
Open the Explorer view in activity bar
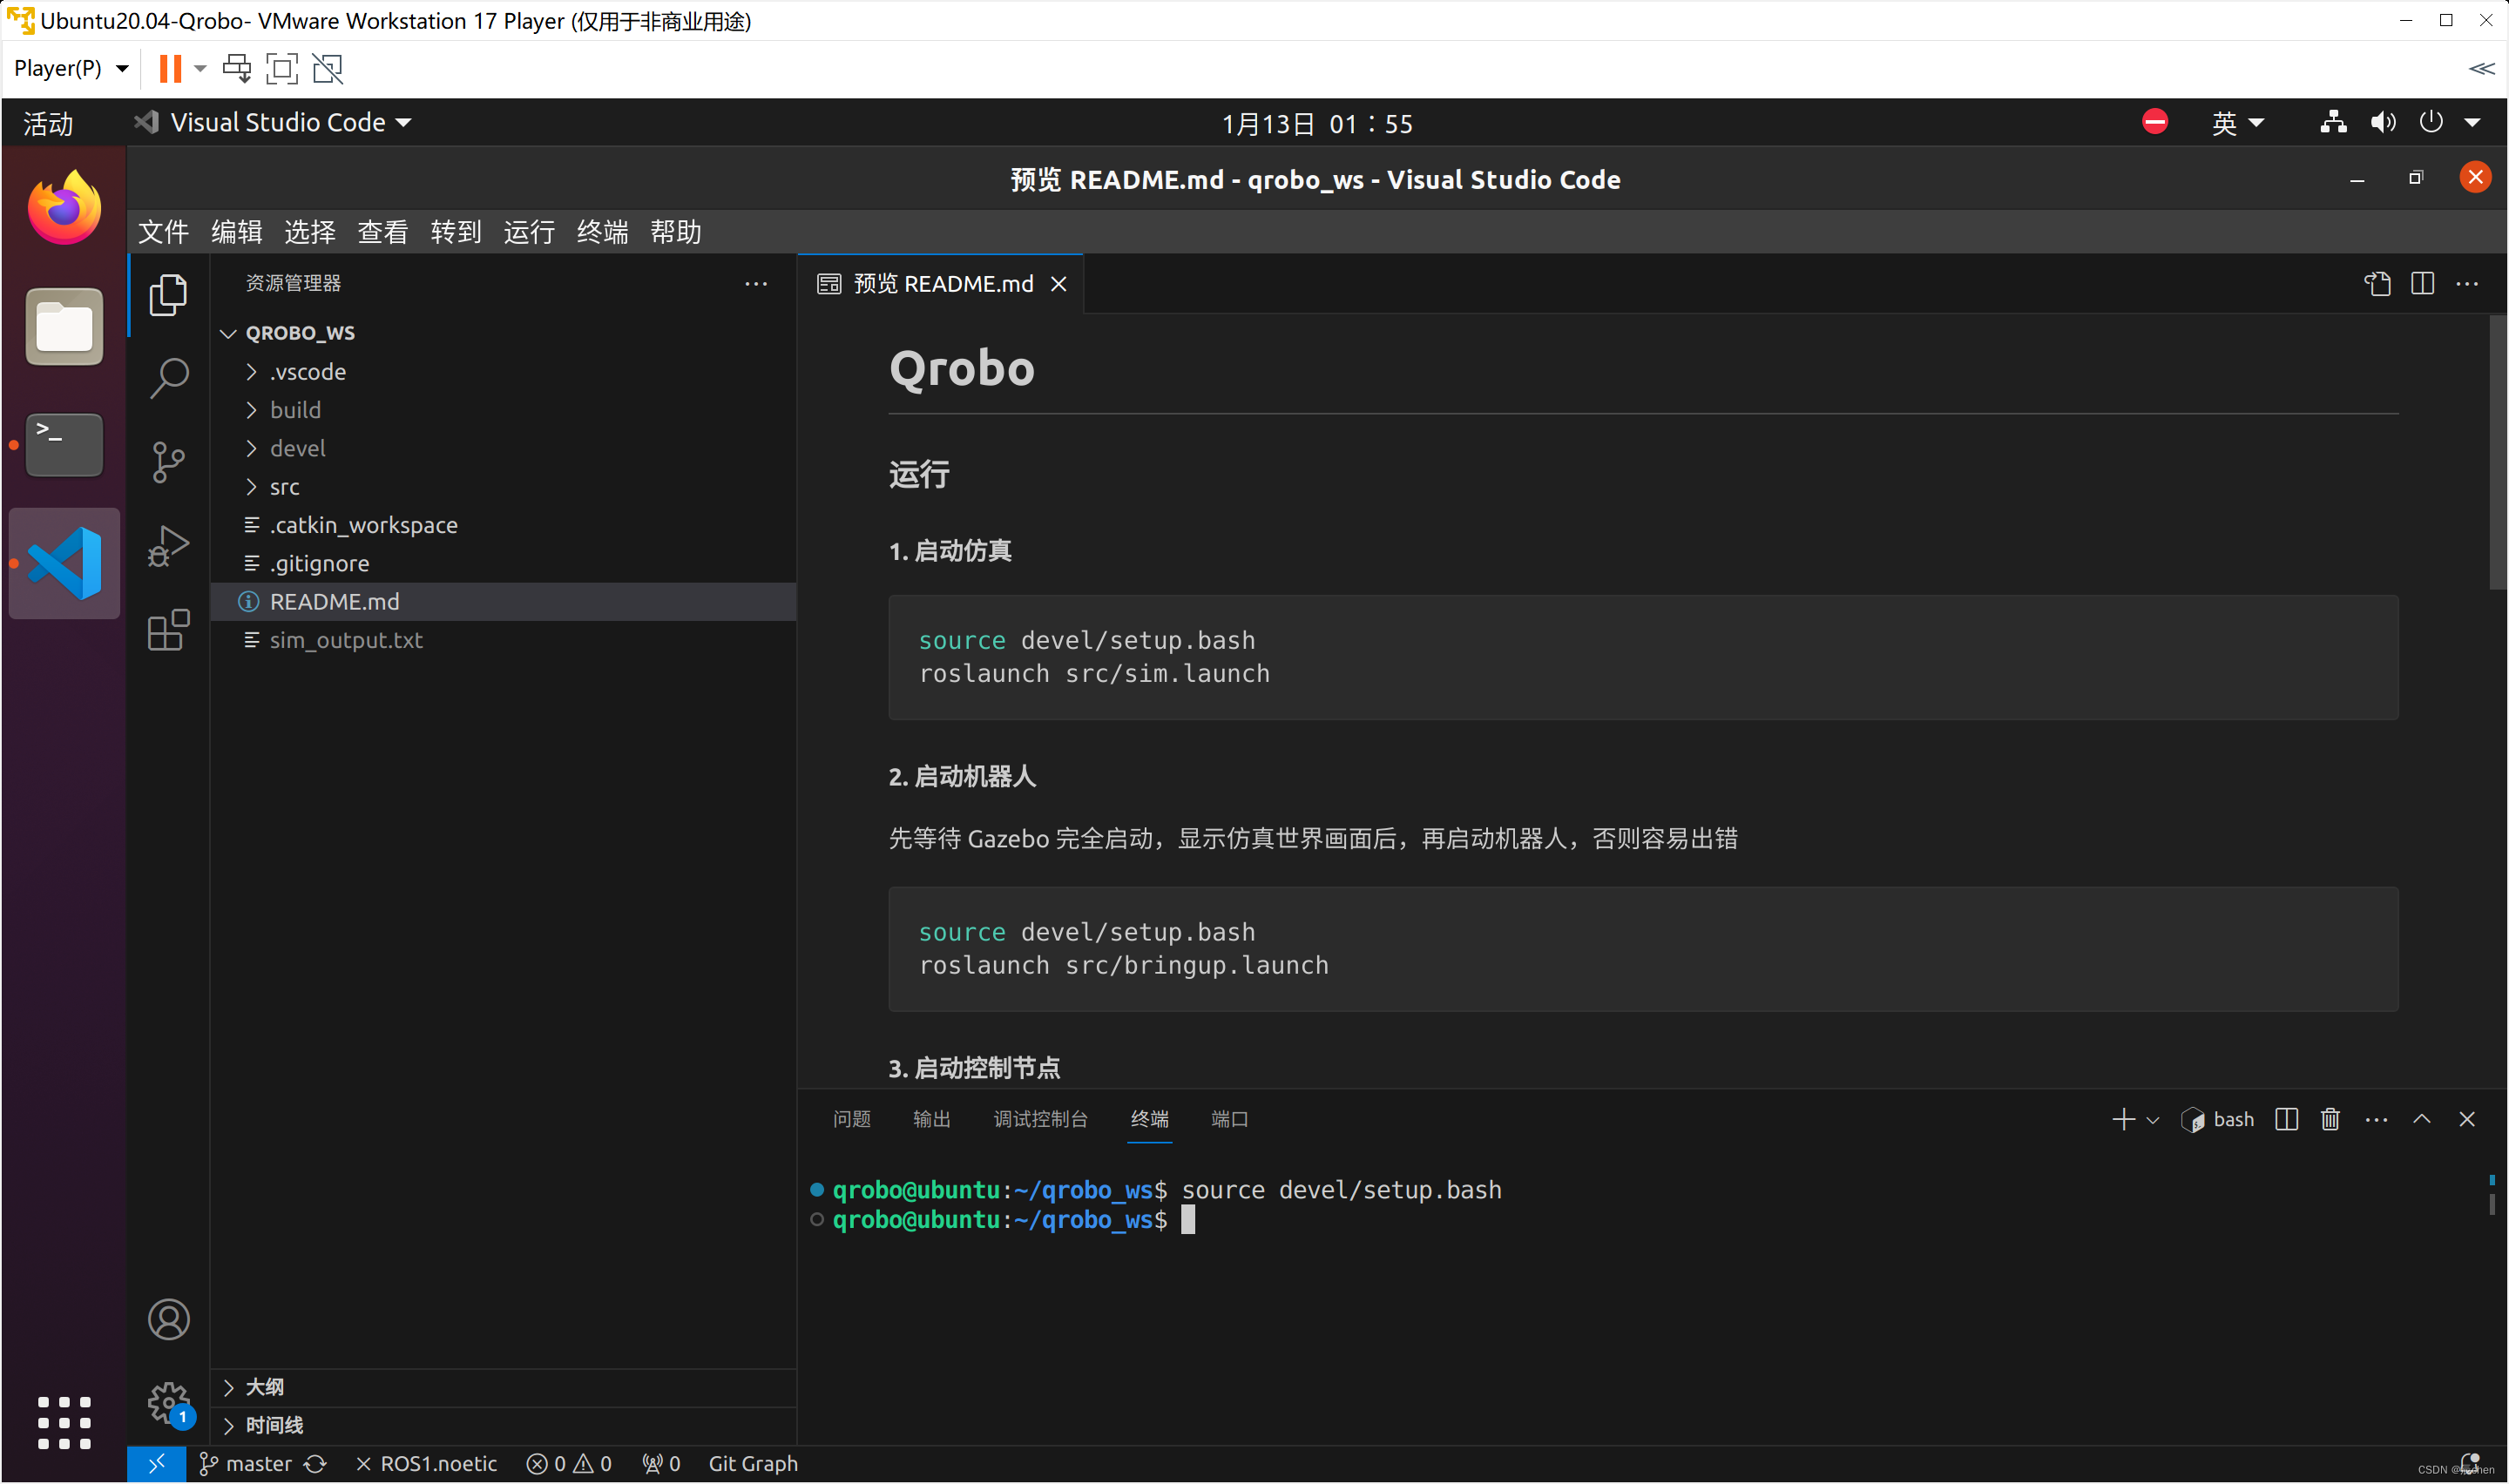(168, 295)
